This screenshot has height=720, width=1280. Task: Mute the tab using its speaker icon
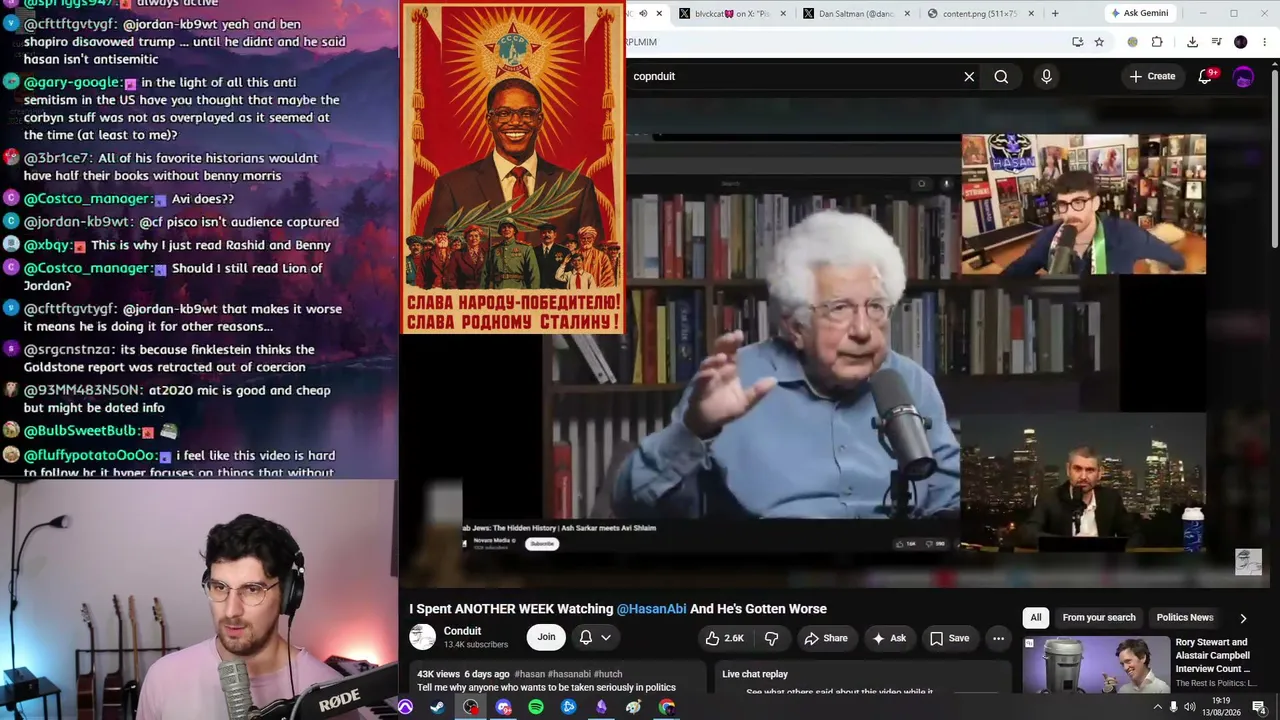643,14
